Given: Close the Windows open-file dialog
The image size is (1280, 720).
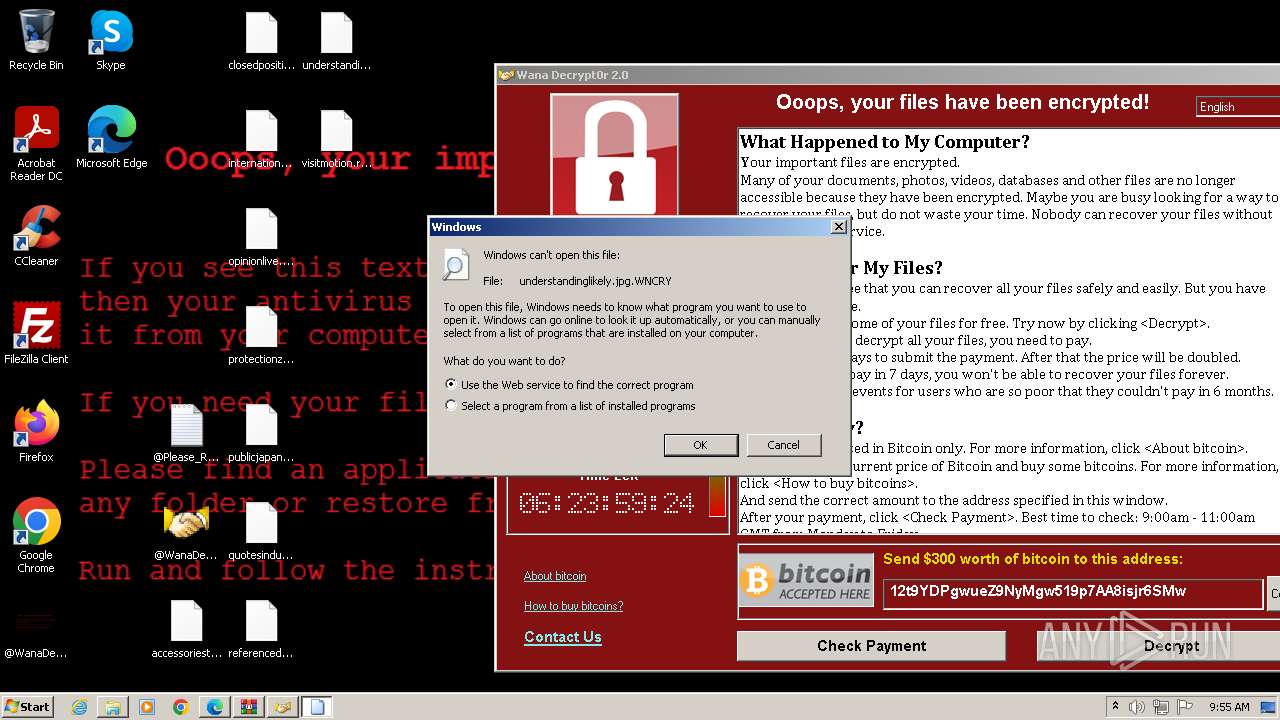Looking at the screenshot, I should [838, 227].
